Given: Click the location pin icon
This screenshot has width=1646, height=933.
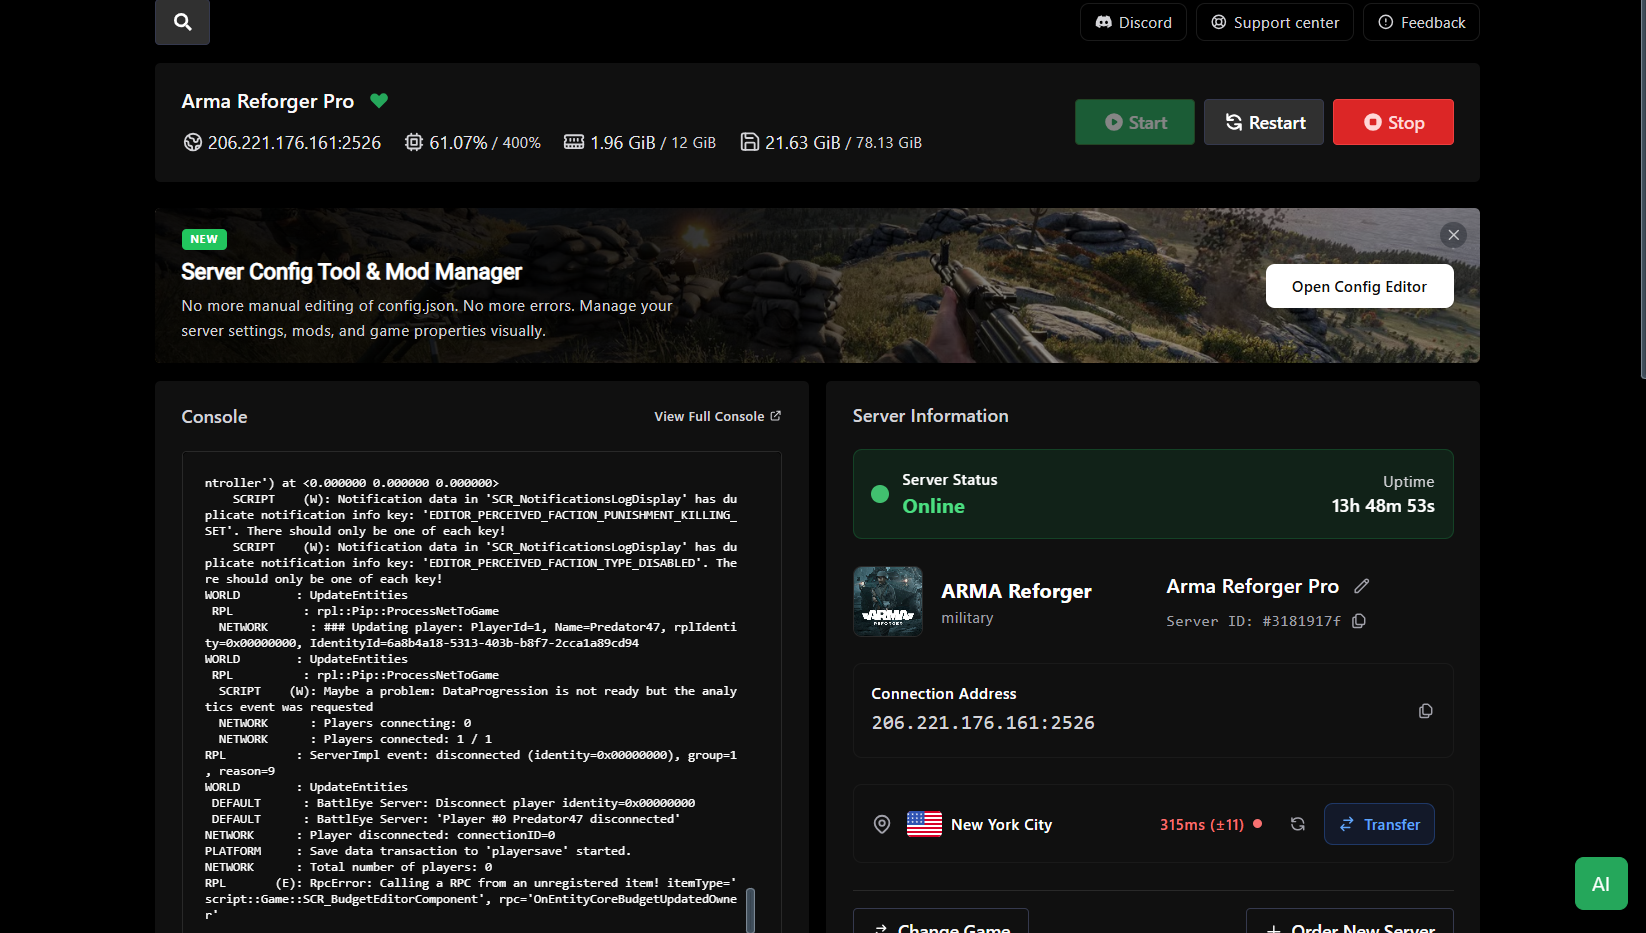Looking at the screenshot, I should tap(882, 824).
